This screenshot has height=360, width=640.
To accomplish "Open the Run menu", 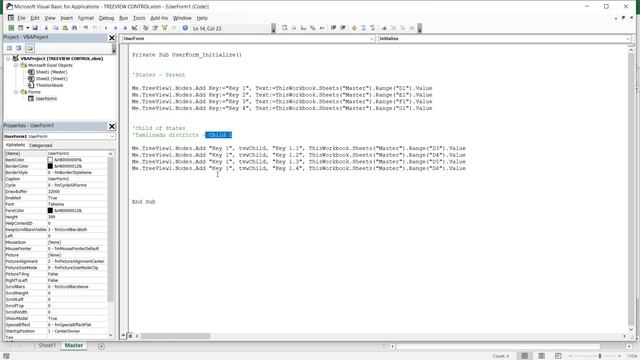I will coord(123,18).
